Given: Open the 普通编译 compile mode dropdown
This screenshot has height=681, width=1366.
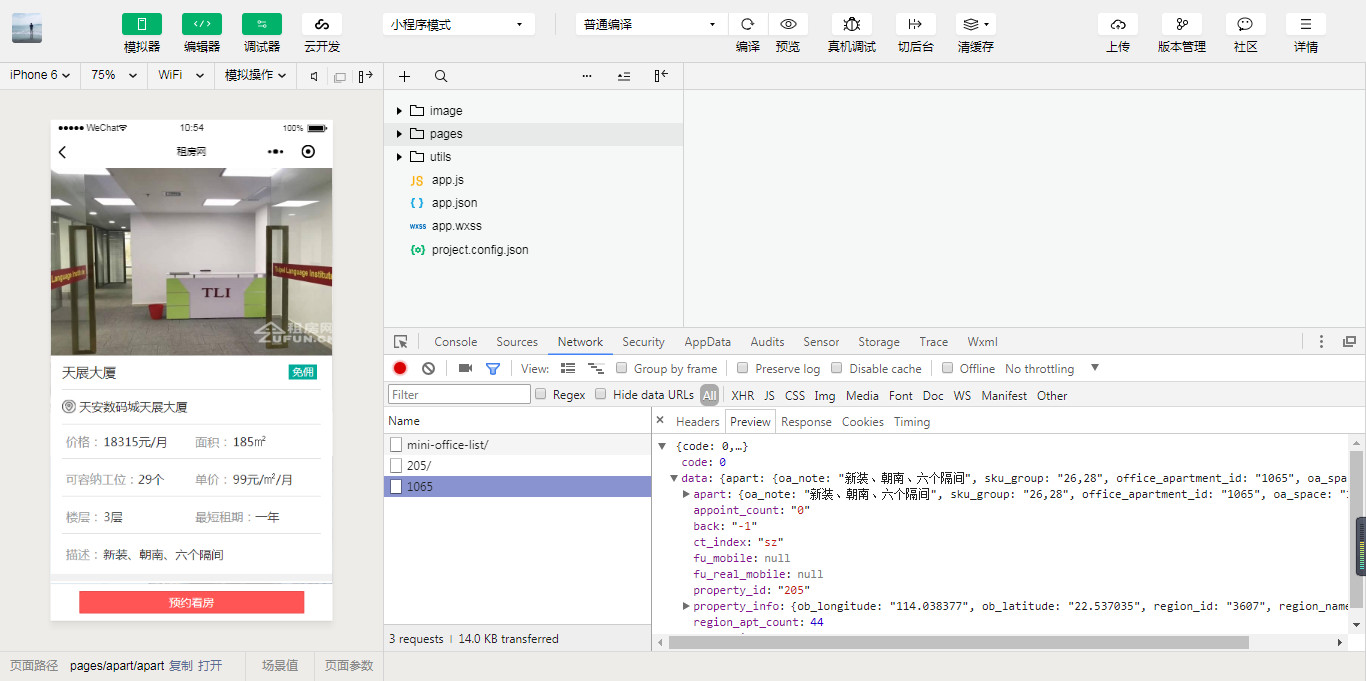Looking at the screenshot, I should [x=651, y=24].
